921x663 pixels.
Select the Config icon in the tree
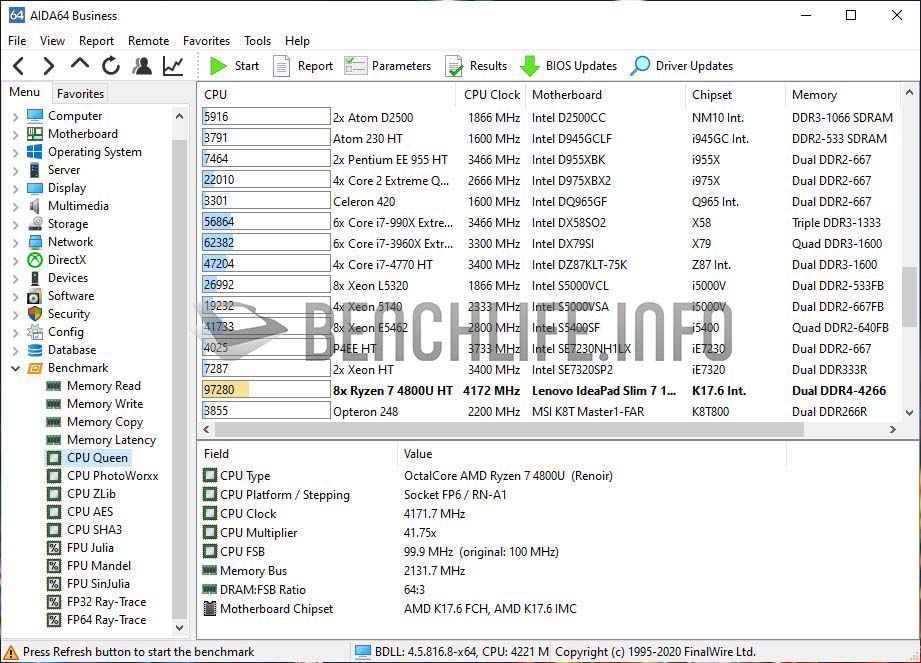(x=35, y=332)
